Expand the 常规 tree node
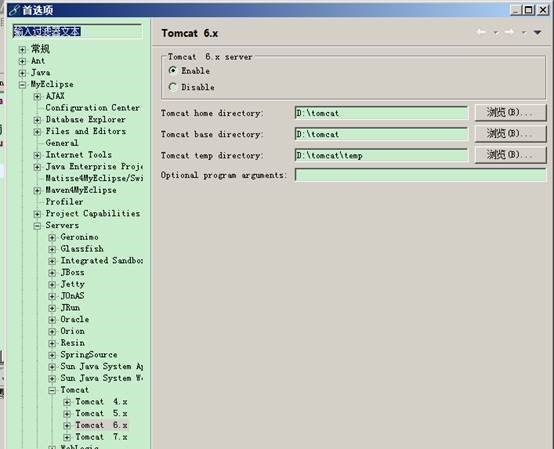 click(x=22, y=49)
